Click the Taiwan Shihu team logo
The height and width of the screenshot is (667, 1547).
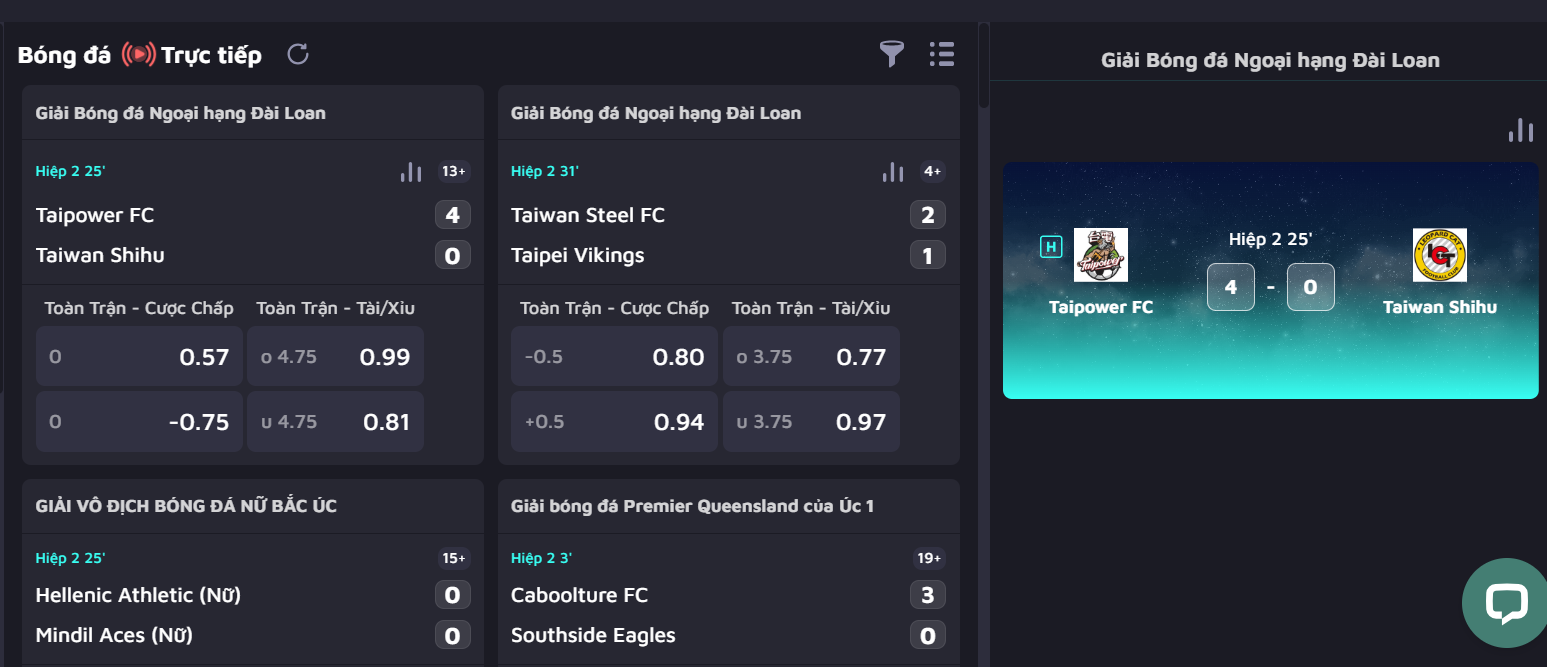pyautogui.click(x=1439, y=255)
